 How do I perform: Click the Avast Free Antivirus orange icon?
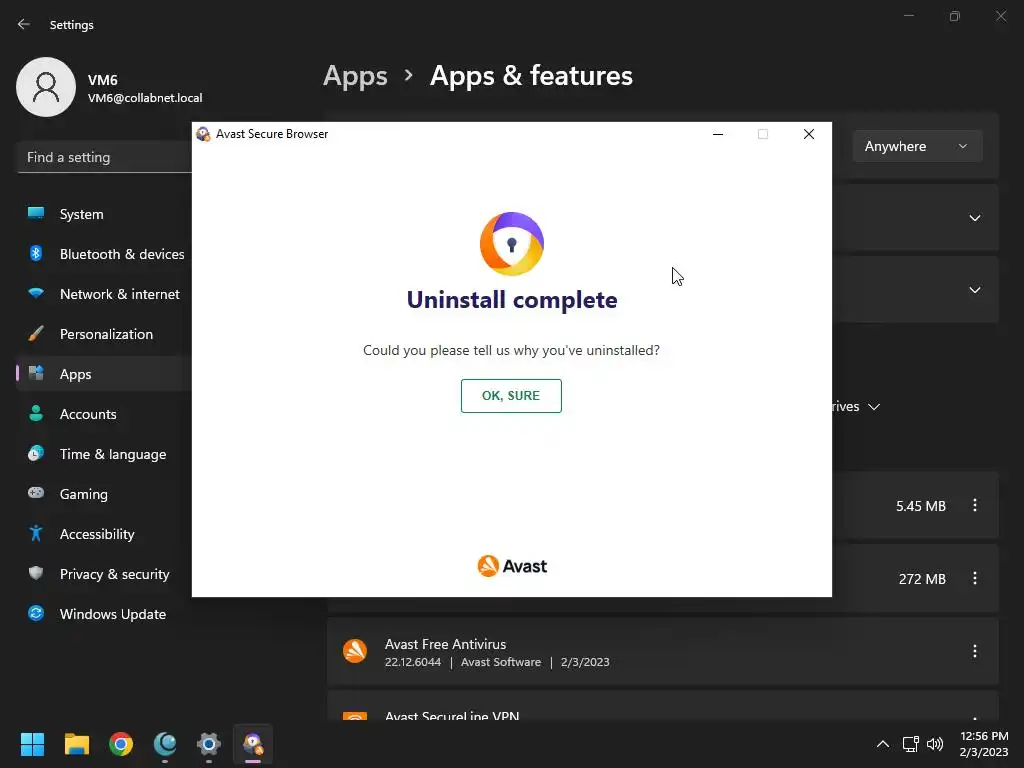(x=355, y=651)
